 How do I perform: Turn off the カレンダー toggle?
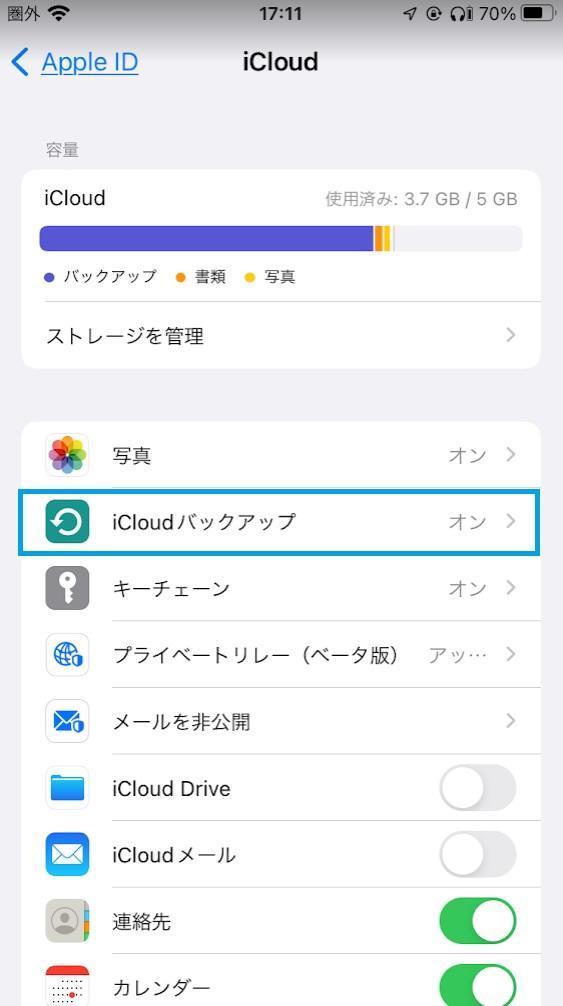pos(478,986)
